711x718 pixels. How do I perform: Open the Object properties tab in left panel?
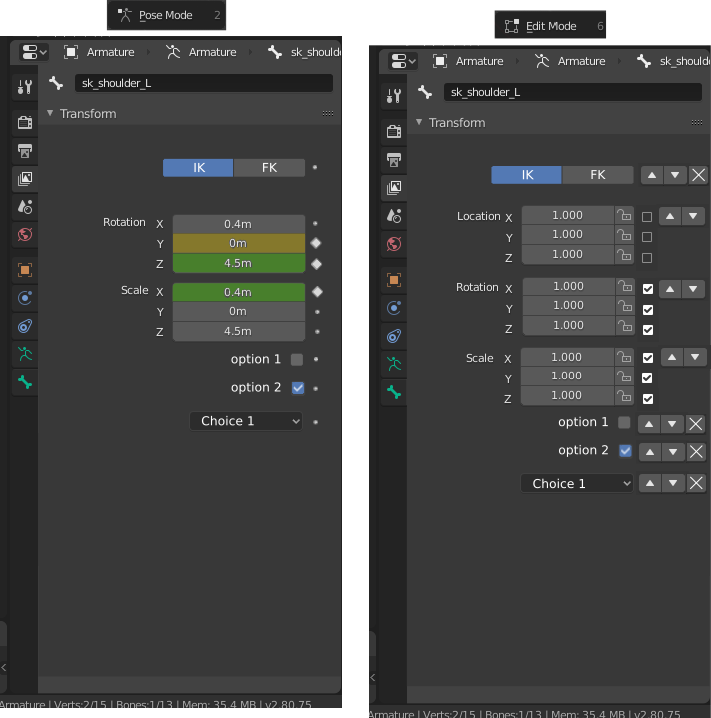click(x=25, y=270)
